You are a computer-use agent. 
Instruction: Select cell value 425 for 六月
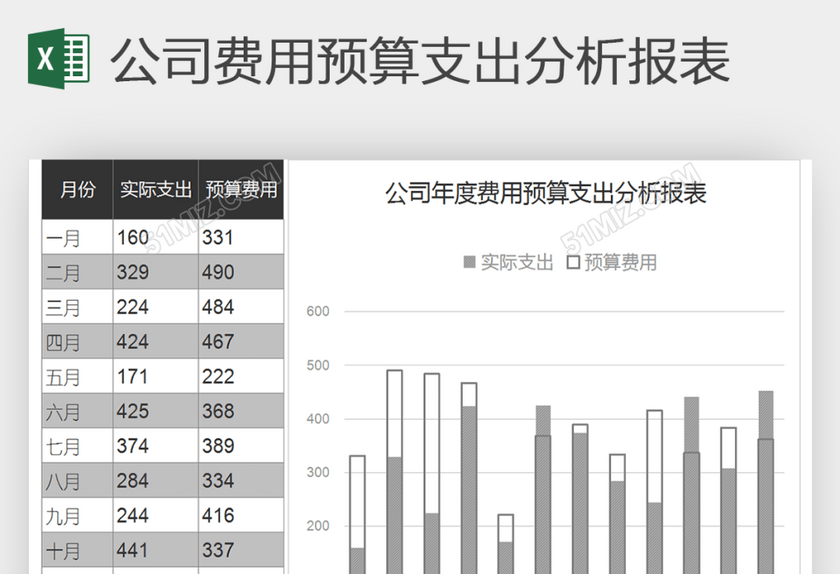133,411
